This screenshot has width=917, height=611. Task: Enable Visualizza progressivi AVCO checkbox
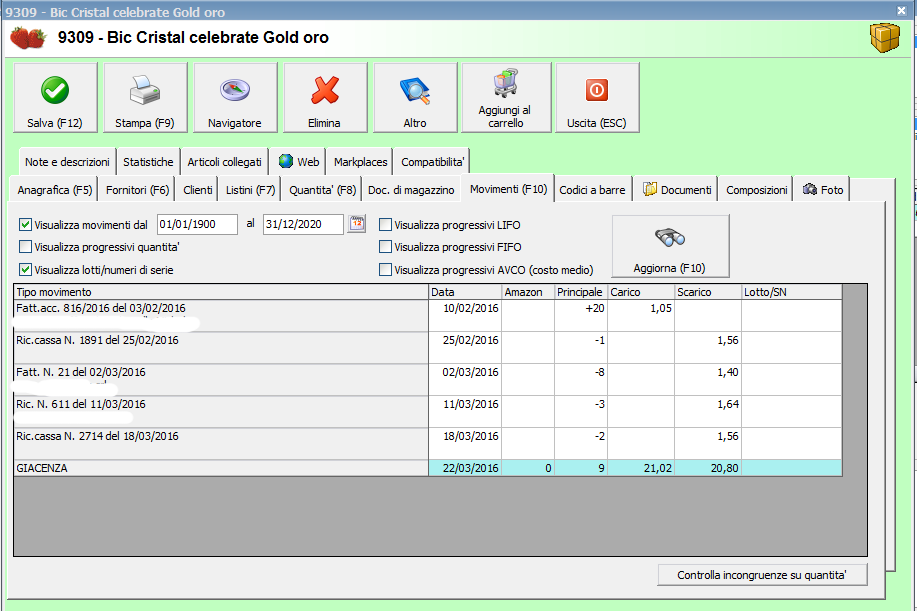[385, 270]
